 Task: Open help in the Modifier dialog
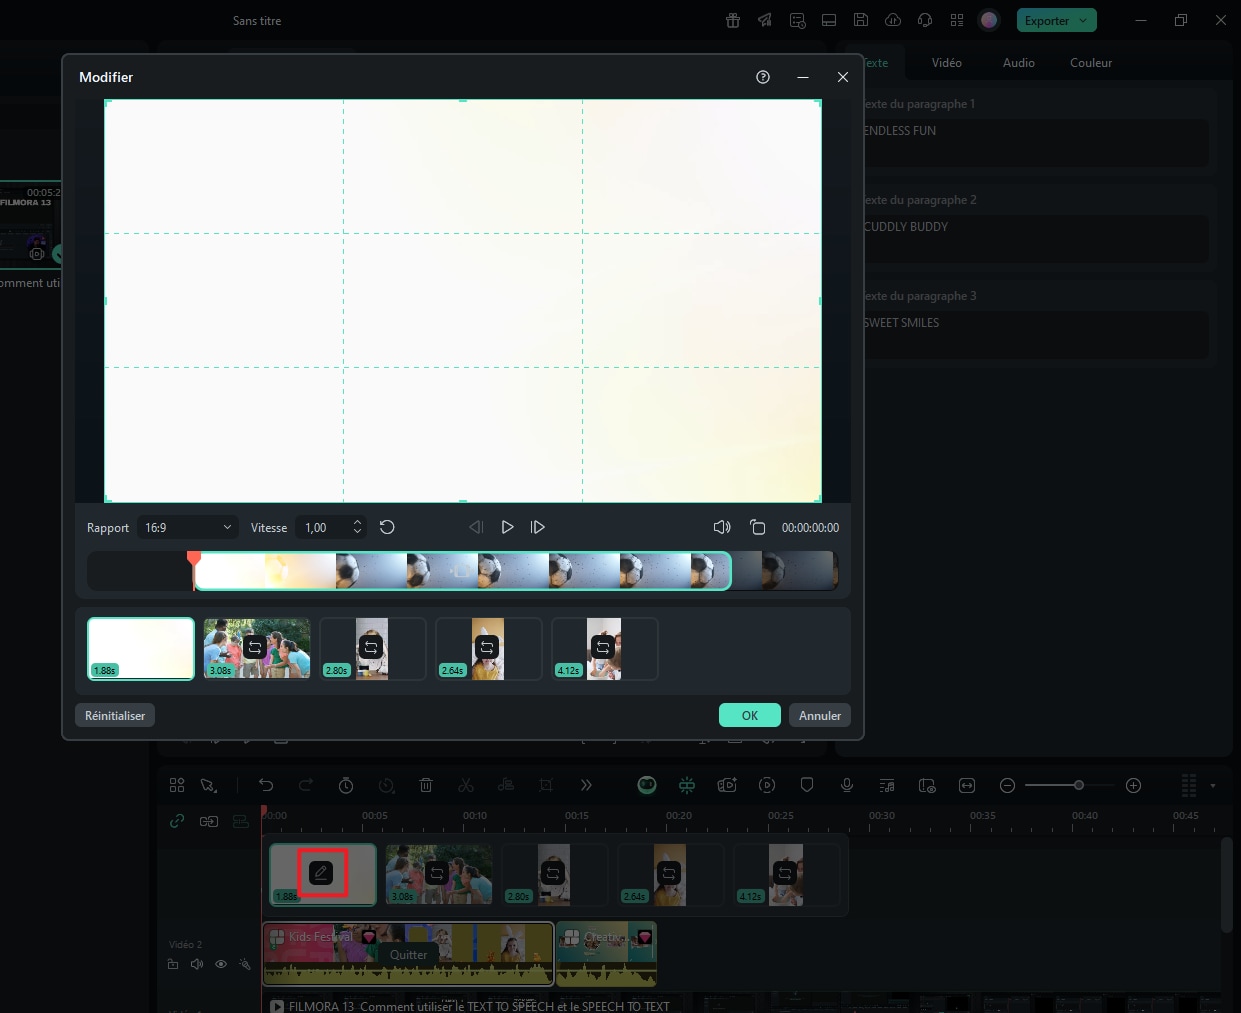[763, 77]
